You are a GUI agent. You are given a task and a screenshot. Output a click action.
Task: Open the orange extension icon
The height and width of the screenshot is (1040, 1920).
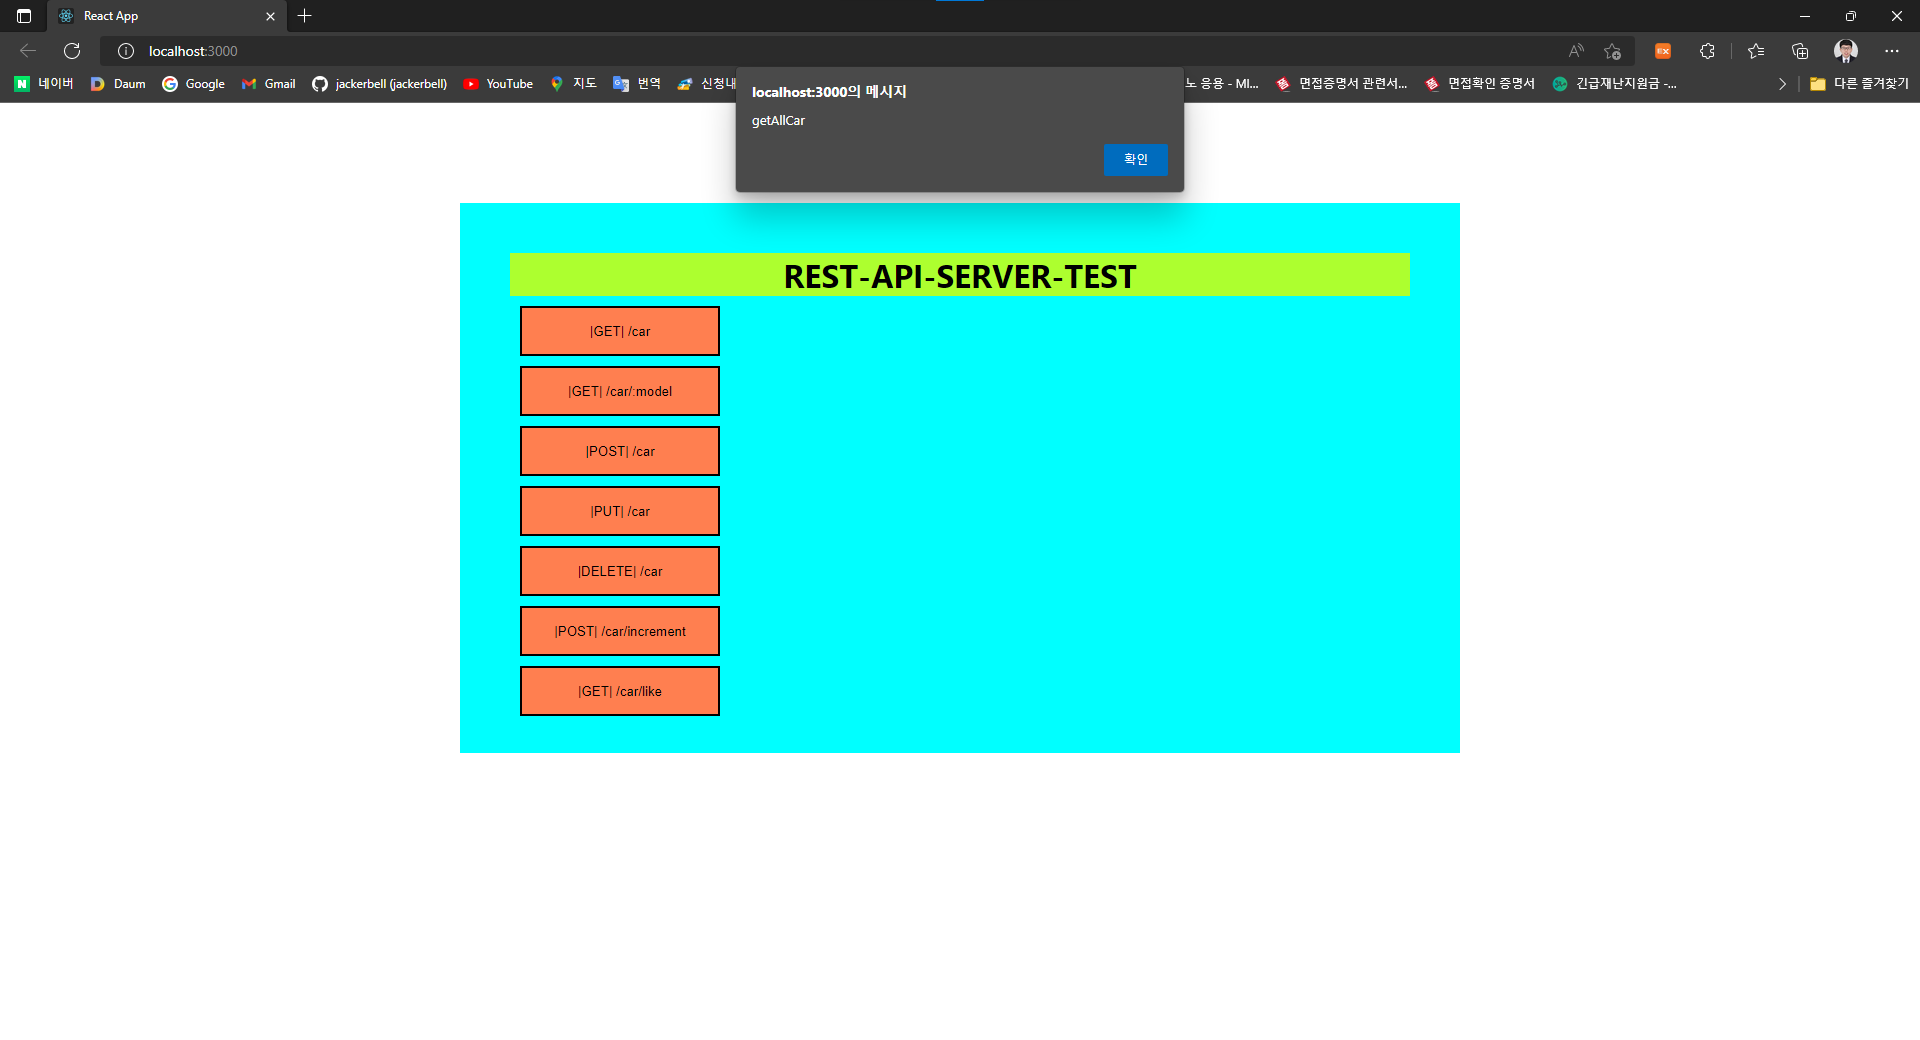tap(1663, 51)
